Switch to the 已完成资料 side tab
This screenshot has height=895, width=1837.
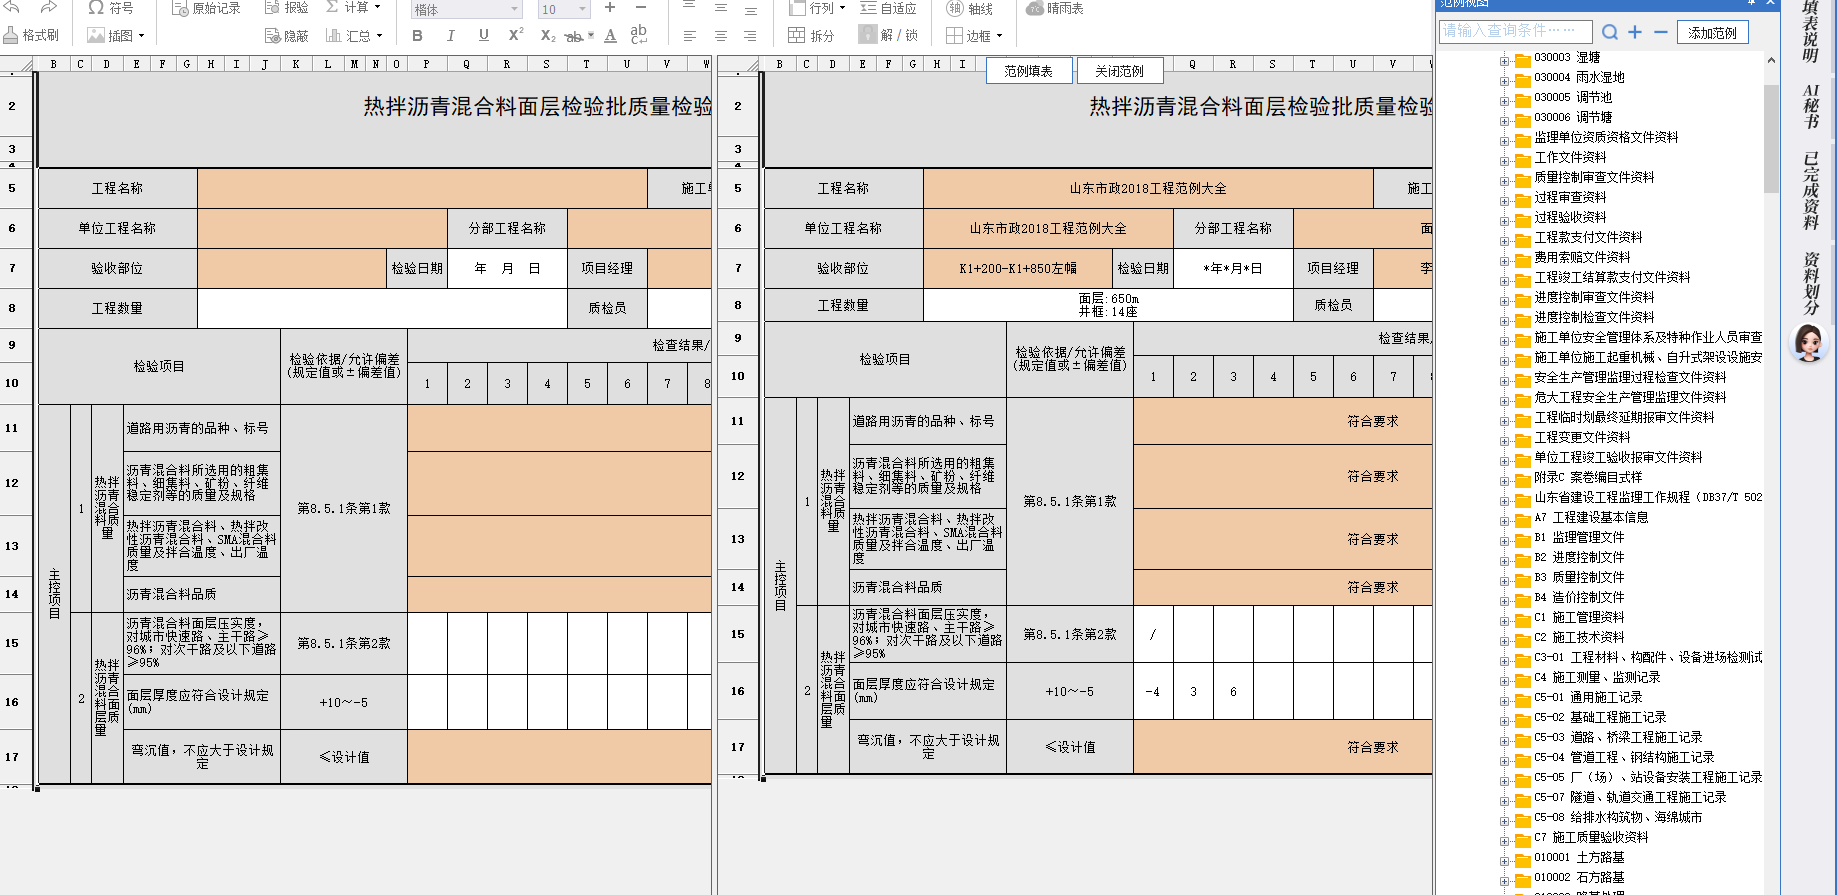(1810, 190)
